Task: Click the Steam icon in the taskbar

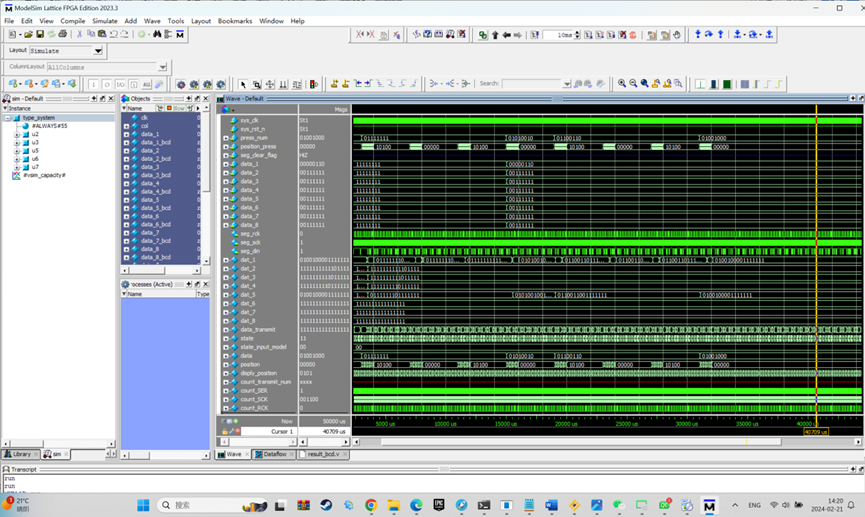Action: [326, 505]
